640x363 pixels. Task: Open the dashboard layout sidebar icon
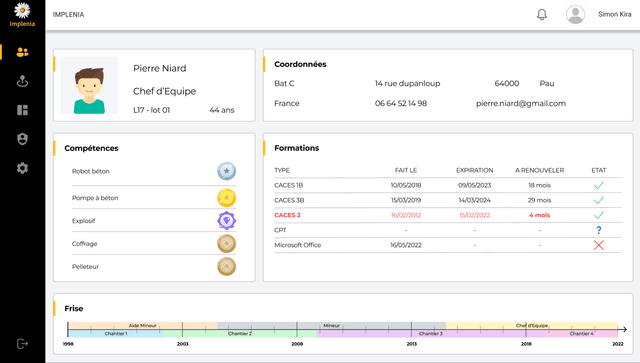click(22, 110)
